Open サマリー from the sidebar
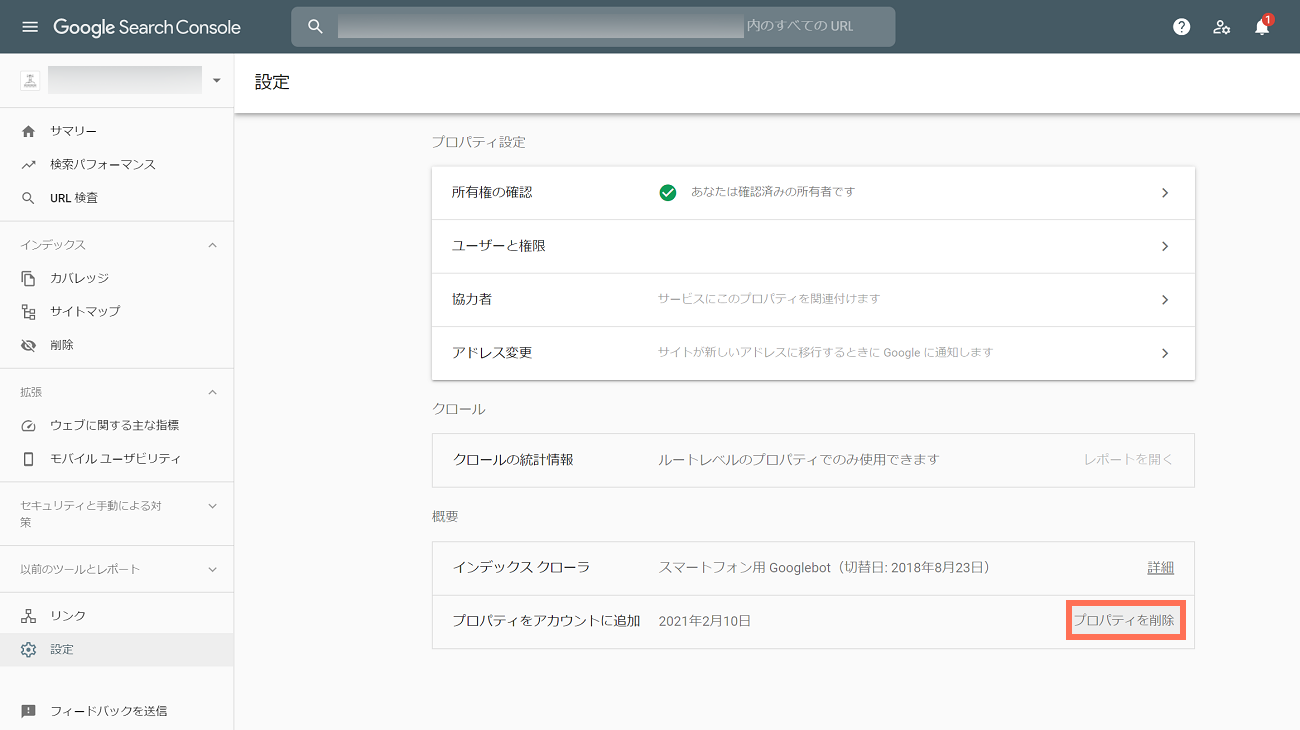The width and height of the screenshot is (1300, 730). pyautogui.click(x=73, y=131)
